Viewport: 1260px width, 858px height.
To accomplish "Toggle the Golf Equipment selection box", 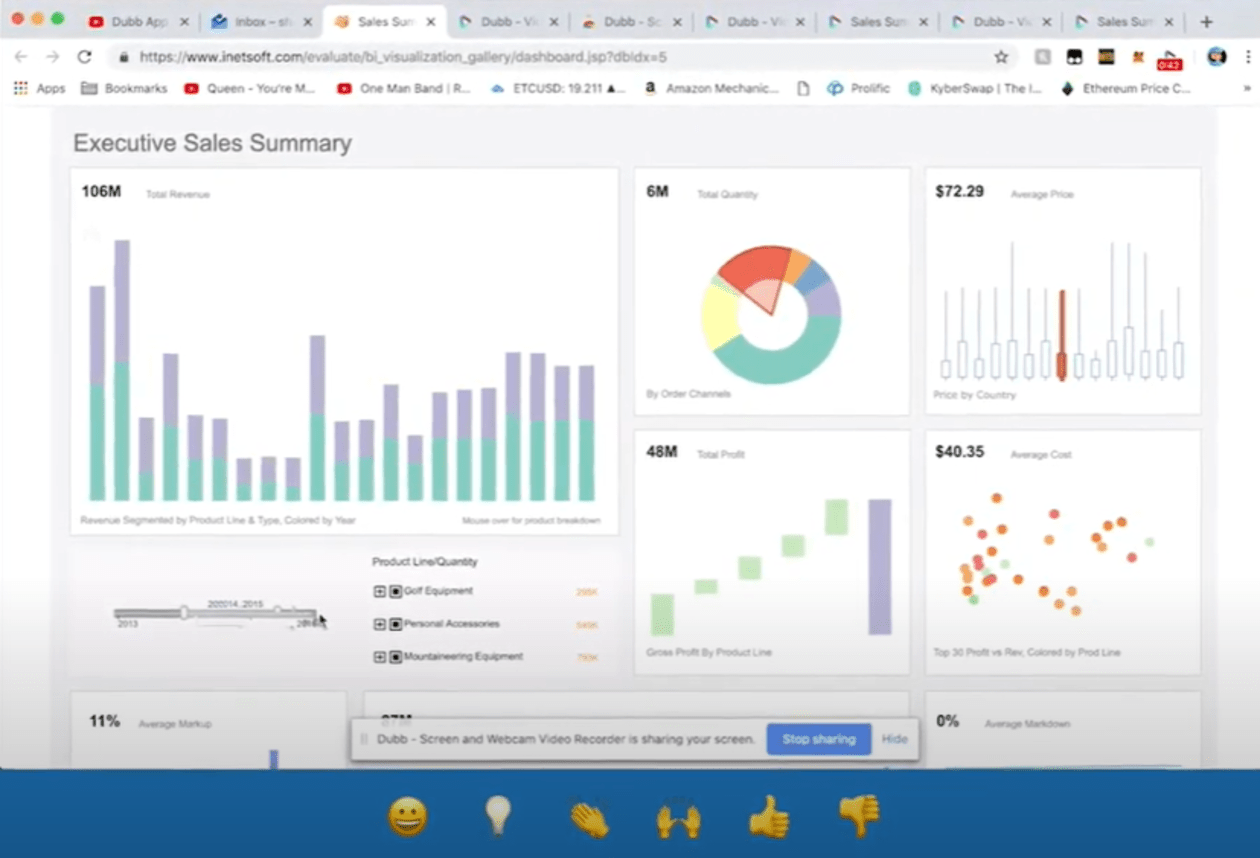I will pyautogui.click(x=395, y=591).
